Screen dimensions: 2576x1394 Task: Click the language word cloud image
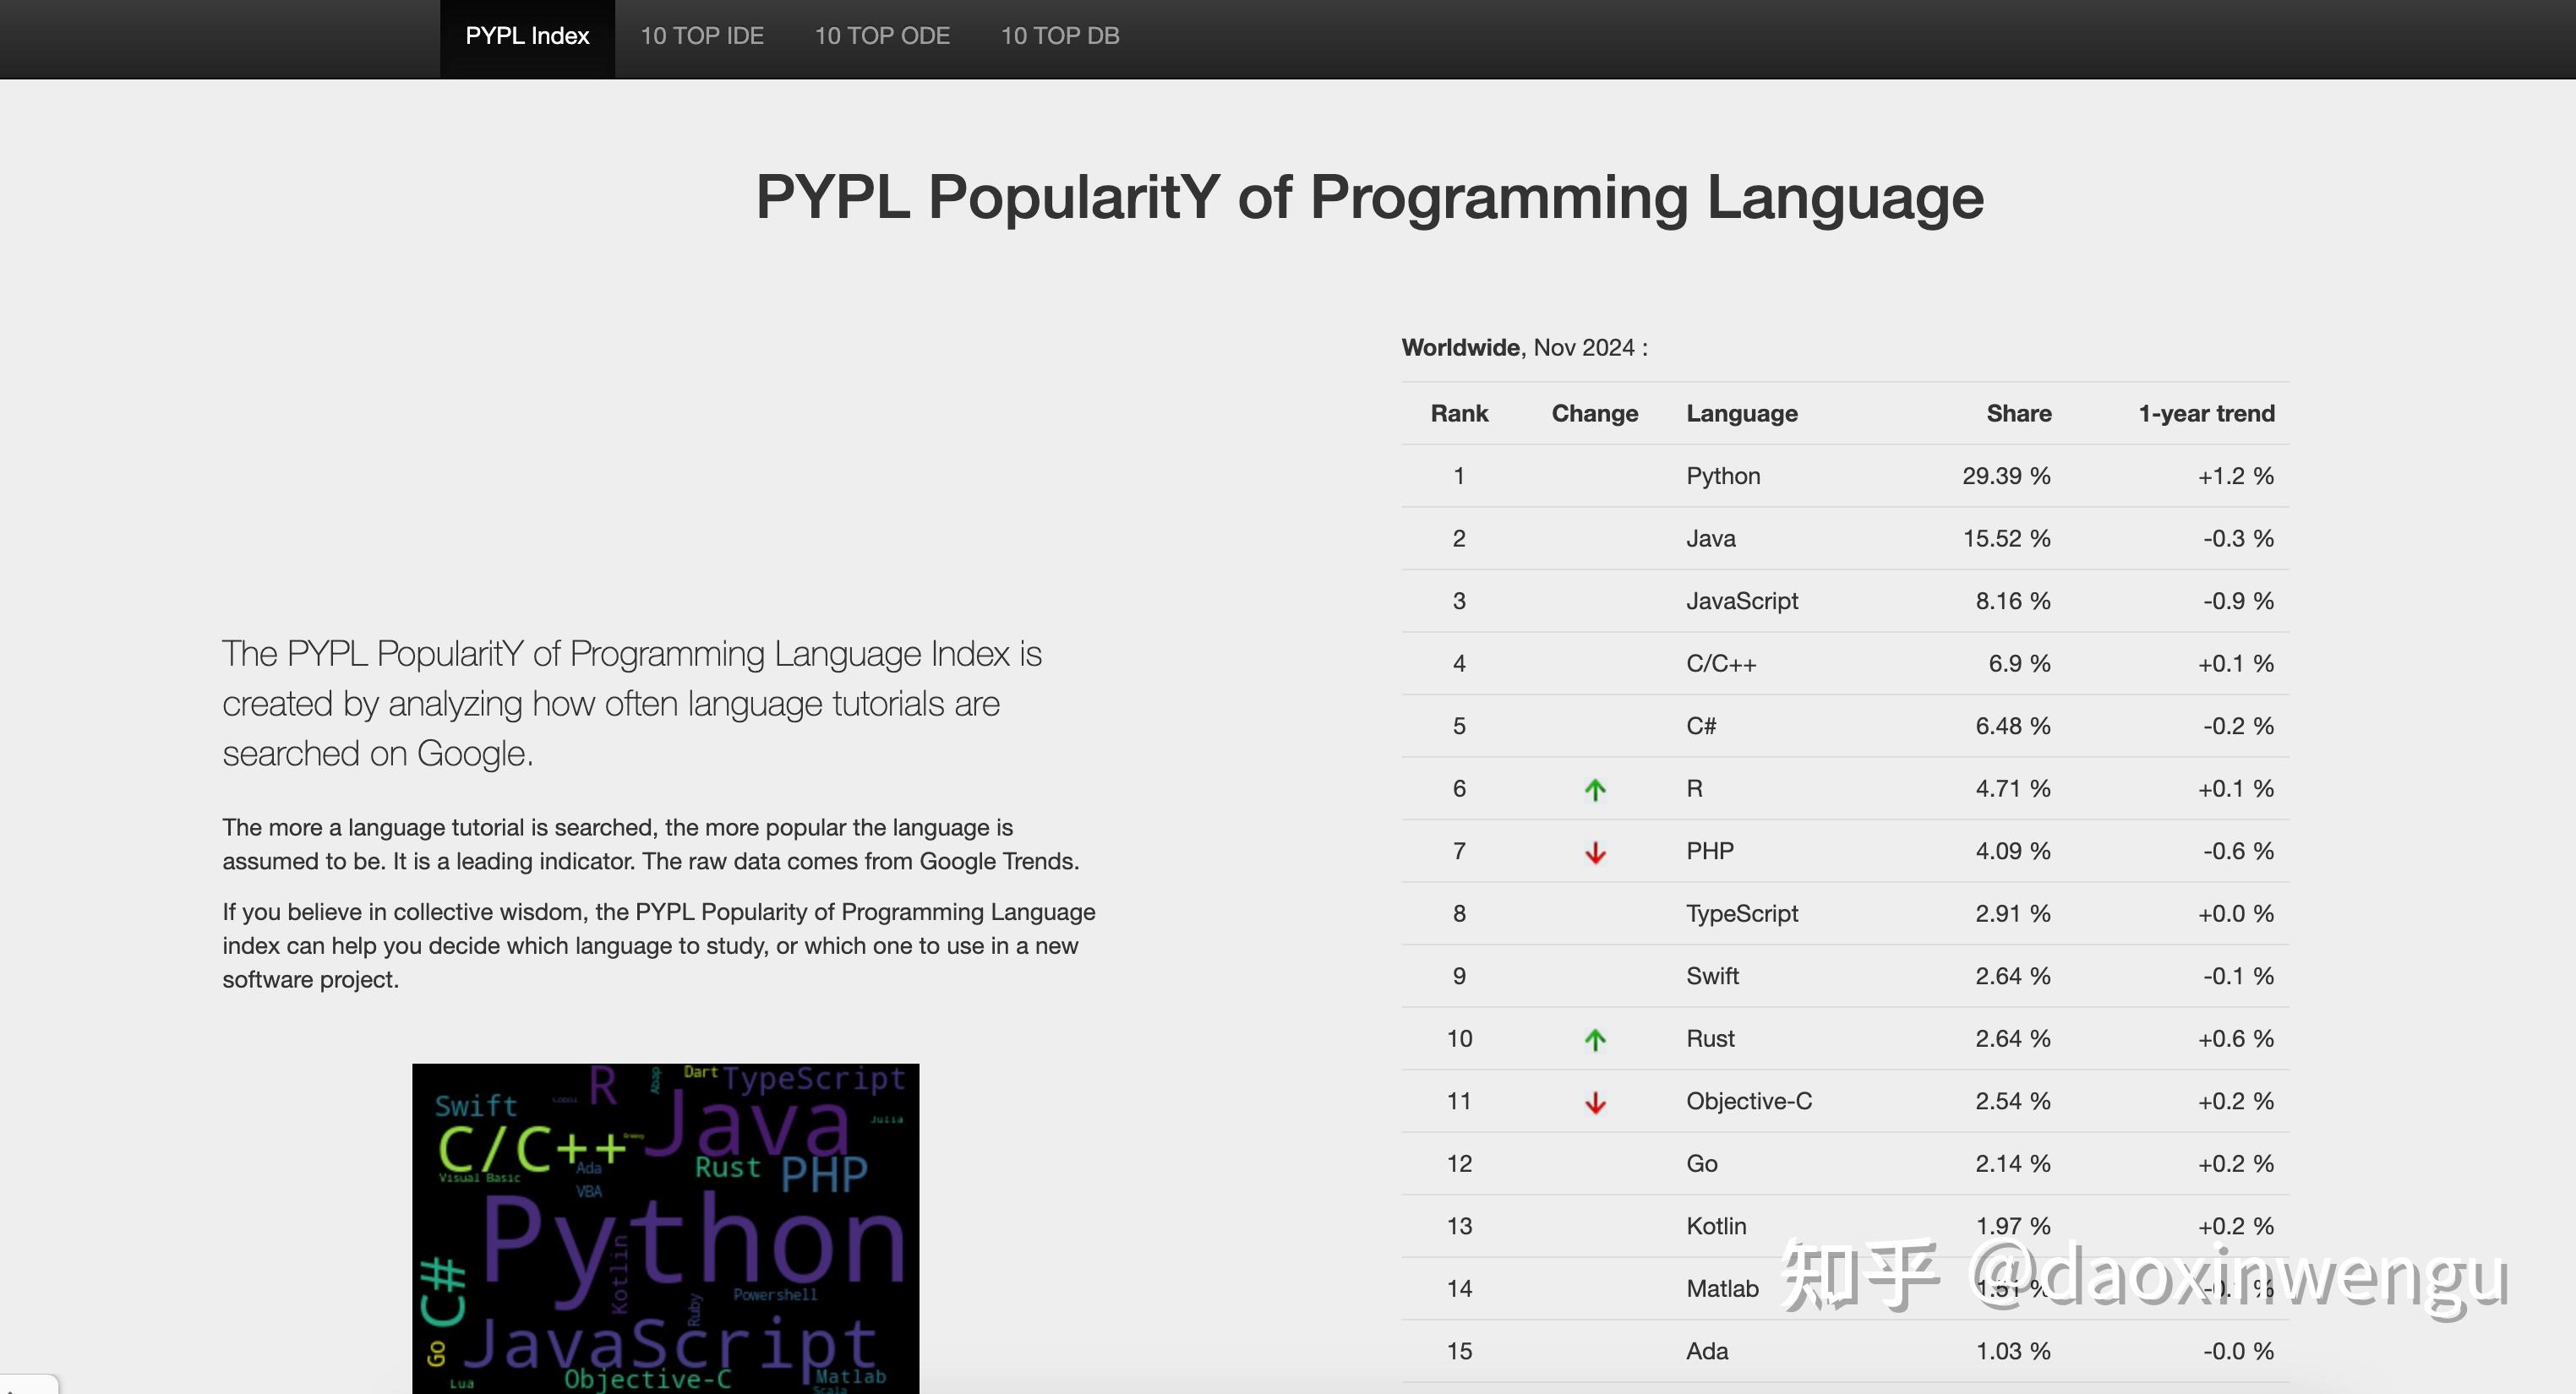tap(665, 1228)
